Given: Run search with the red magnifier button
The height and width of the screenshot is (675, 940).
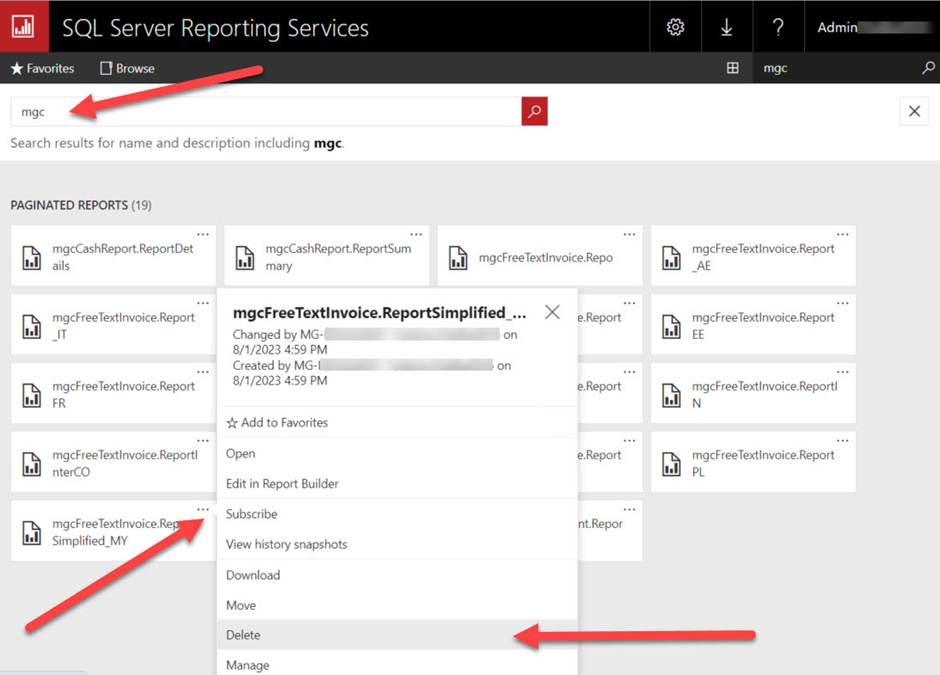Looking at the screenshot, I should 535,112.
